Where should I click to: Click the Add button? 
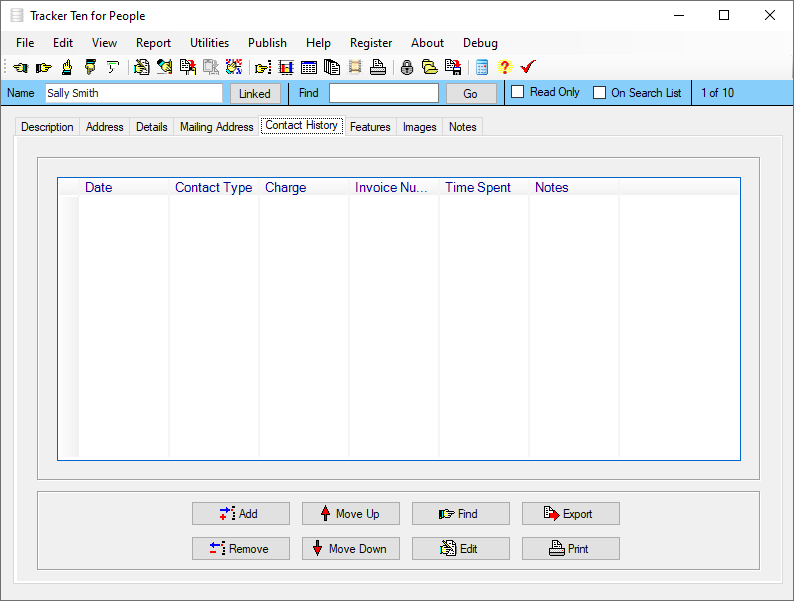(241, 513)
